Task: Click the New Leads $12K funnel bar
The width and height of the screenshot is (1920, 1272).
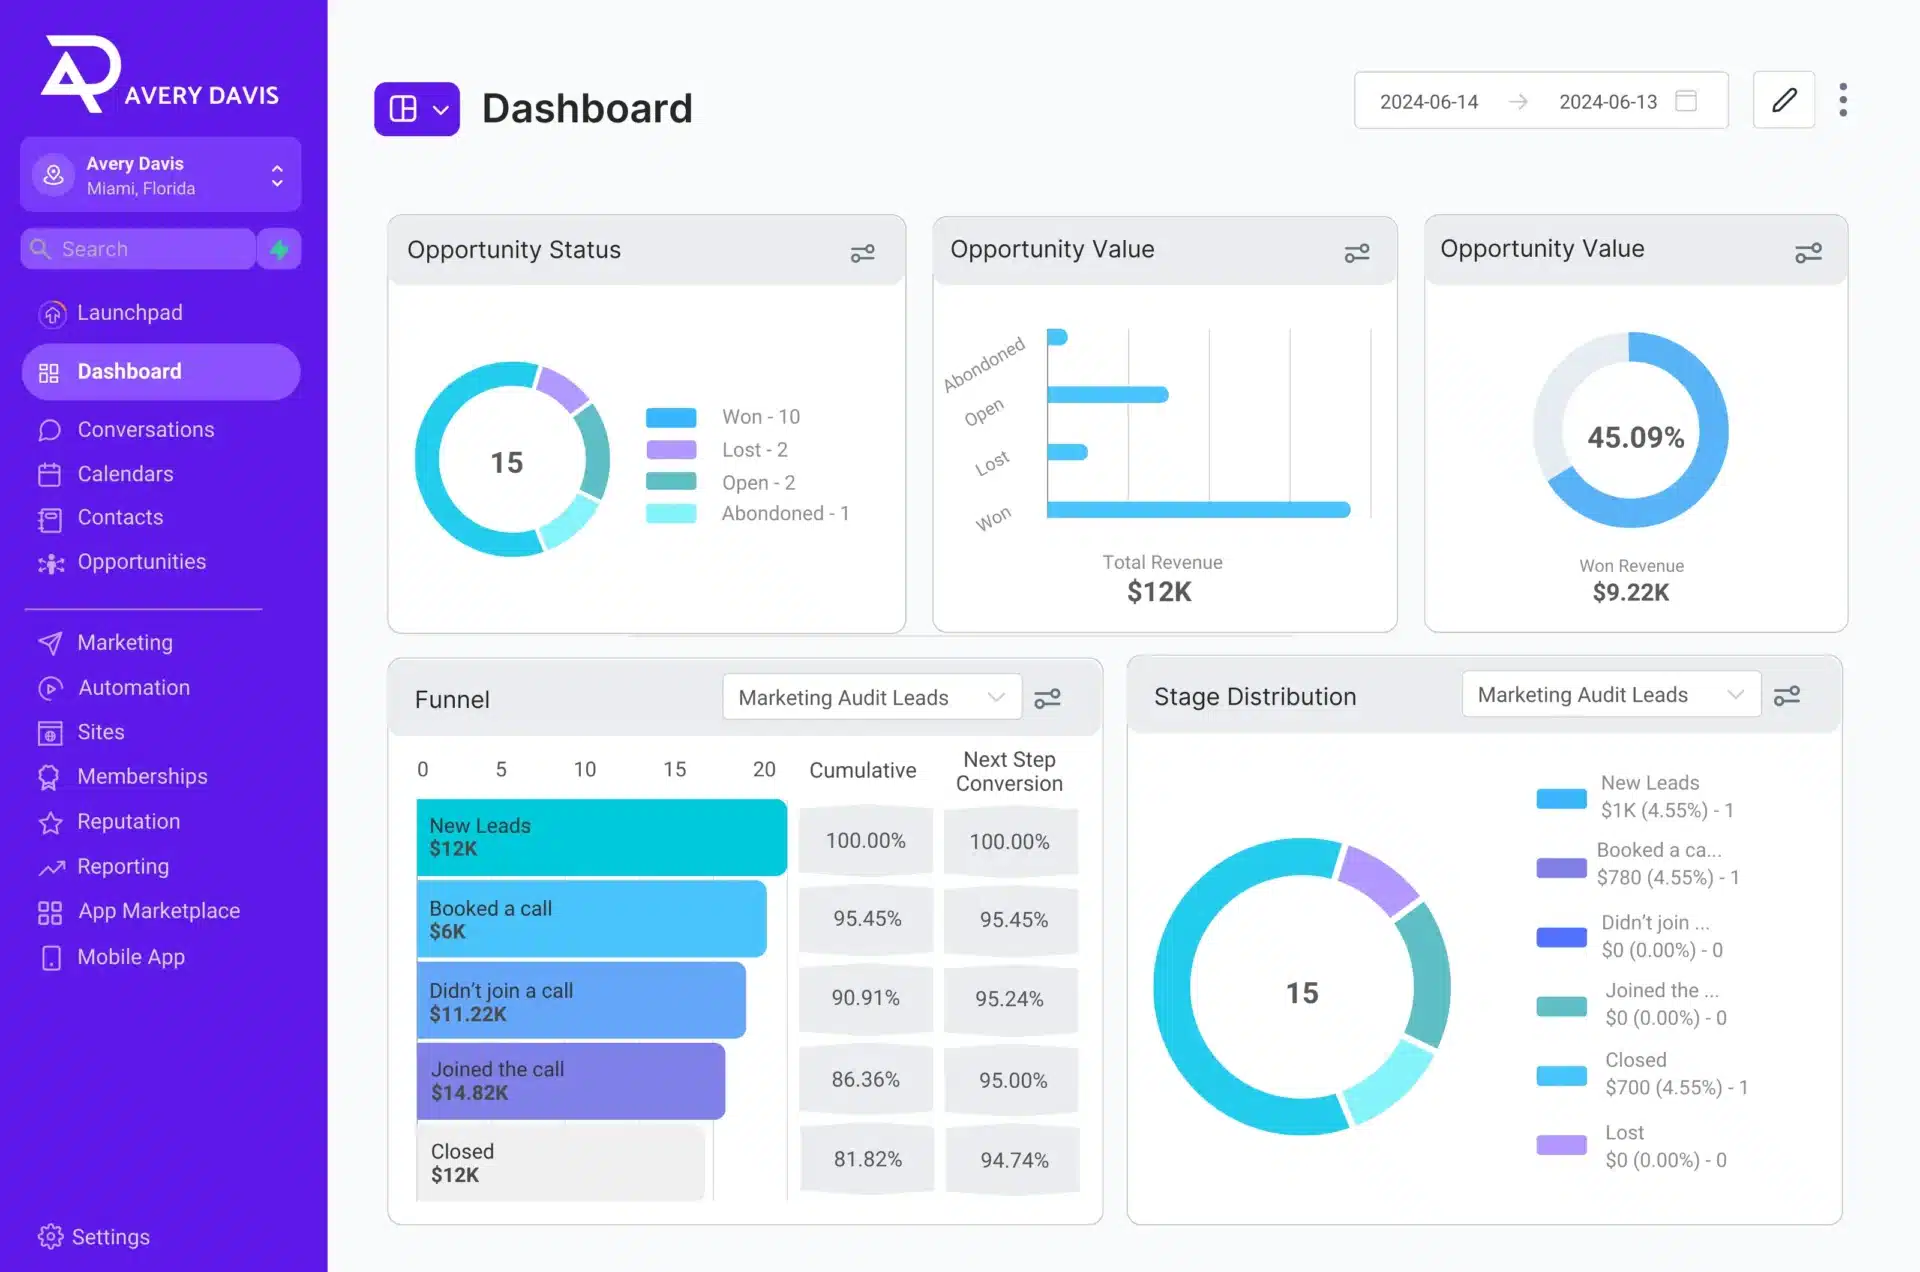Action: pos(602,838)
